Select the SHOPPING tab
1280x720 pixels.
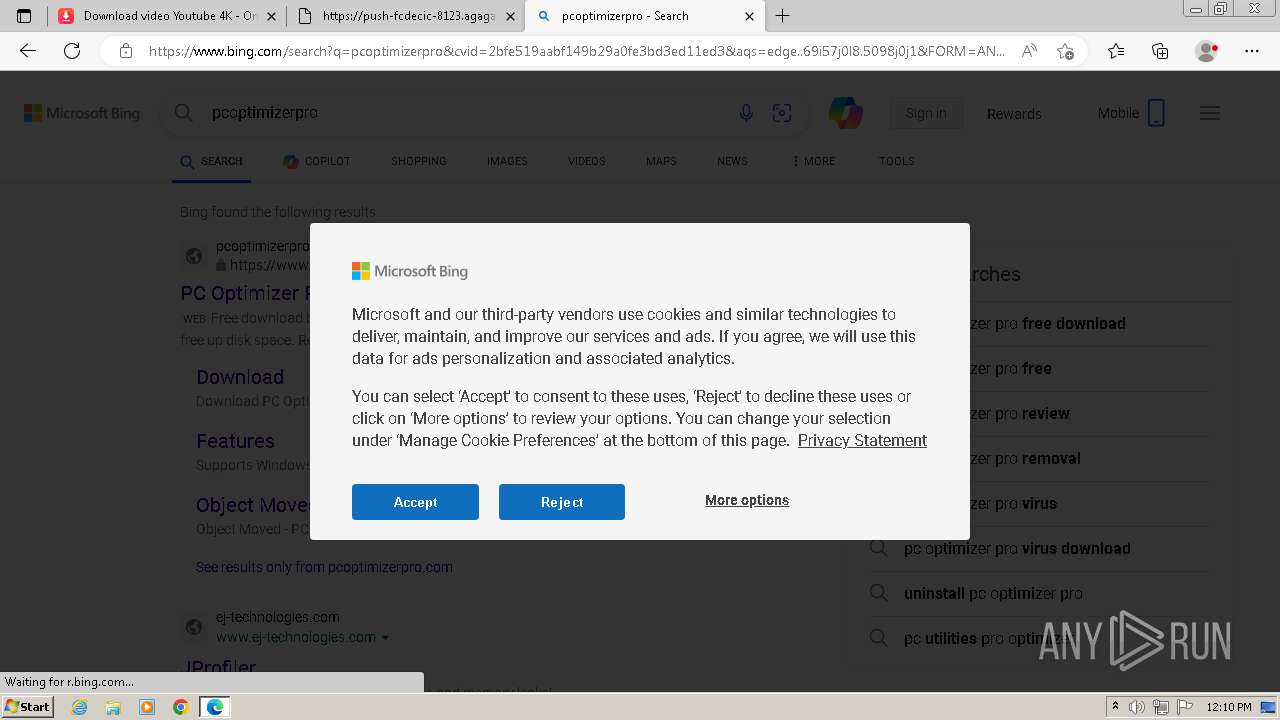click(419, 161)
